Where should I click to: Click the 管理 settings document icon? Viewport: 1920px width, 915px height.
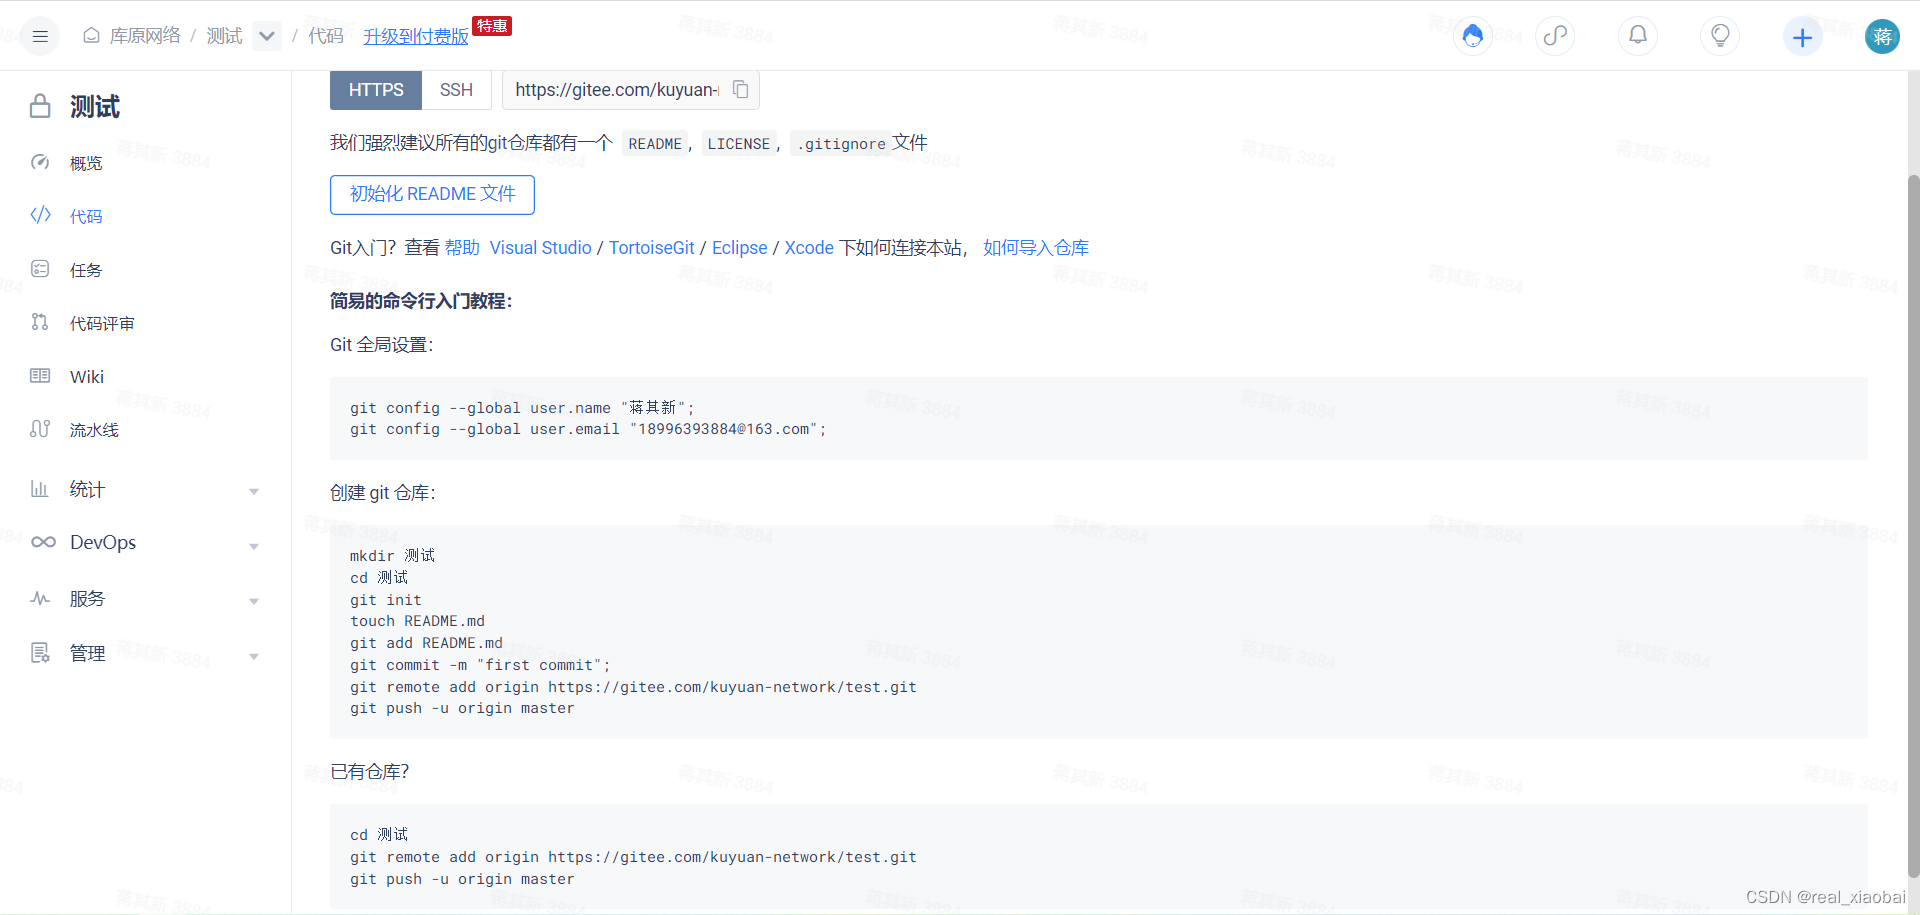click(40, 653)
